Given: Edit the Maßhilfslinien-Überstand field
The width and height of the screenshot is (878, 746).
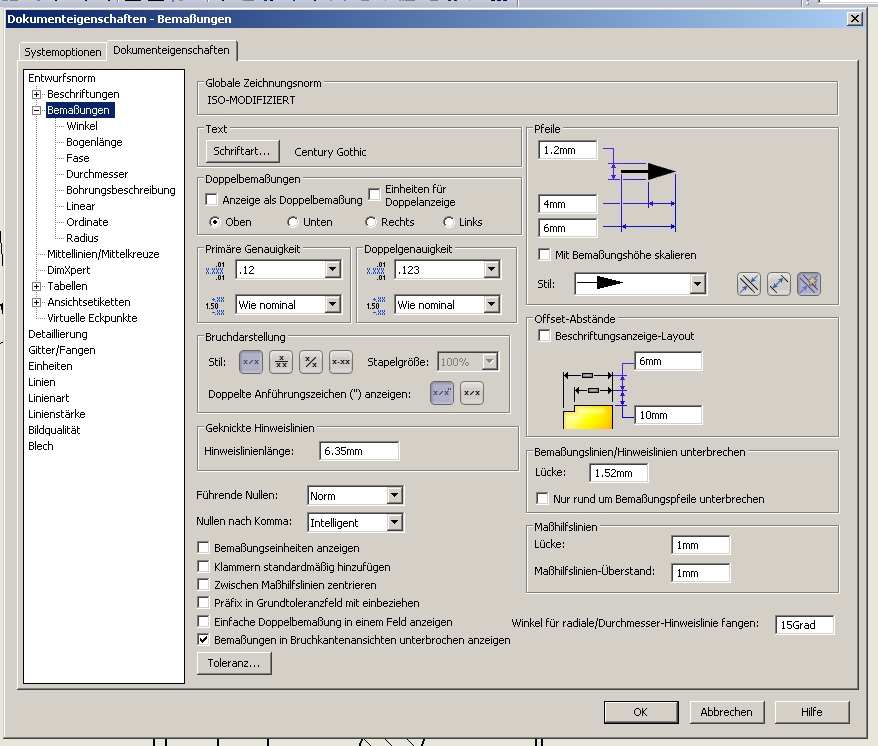Looking at the screenshot, I should point(700,572).
